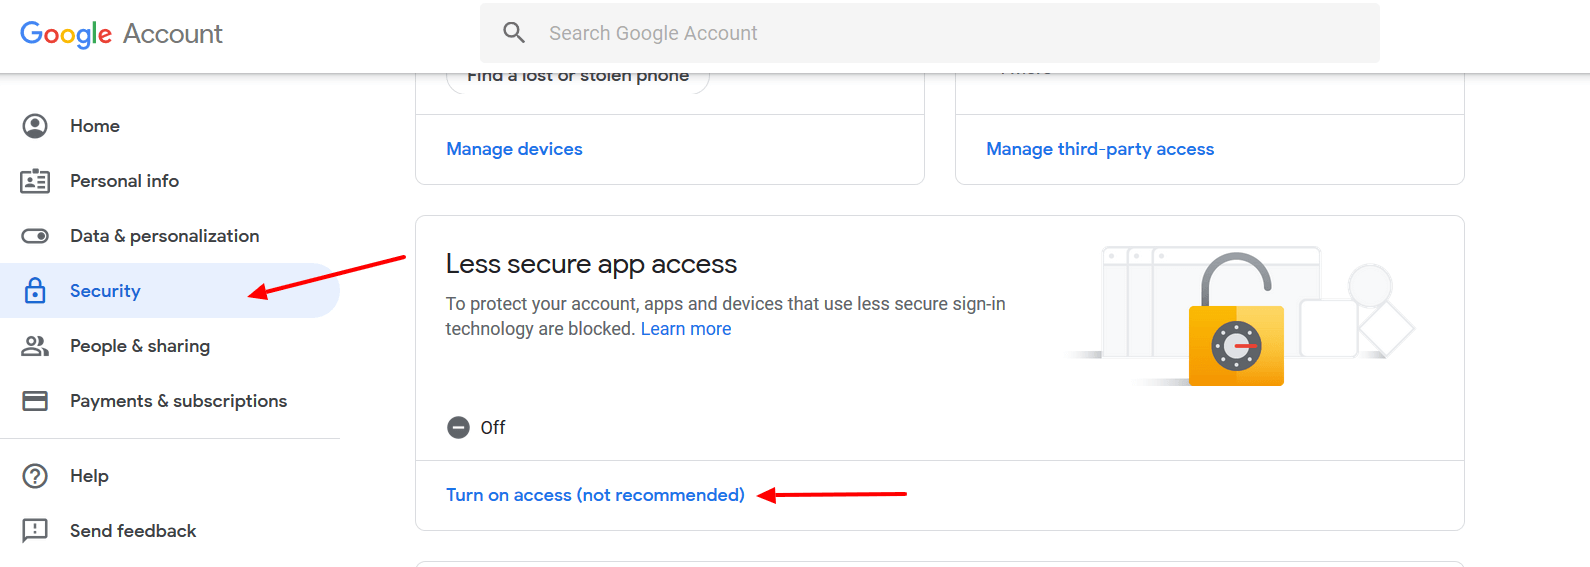Open the Learn more link
This screenshot has width=1590, height=567.
coord(686,329)
